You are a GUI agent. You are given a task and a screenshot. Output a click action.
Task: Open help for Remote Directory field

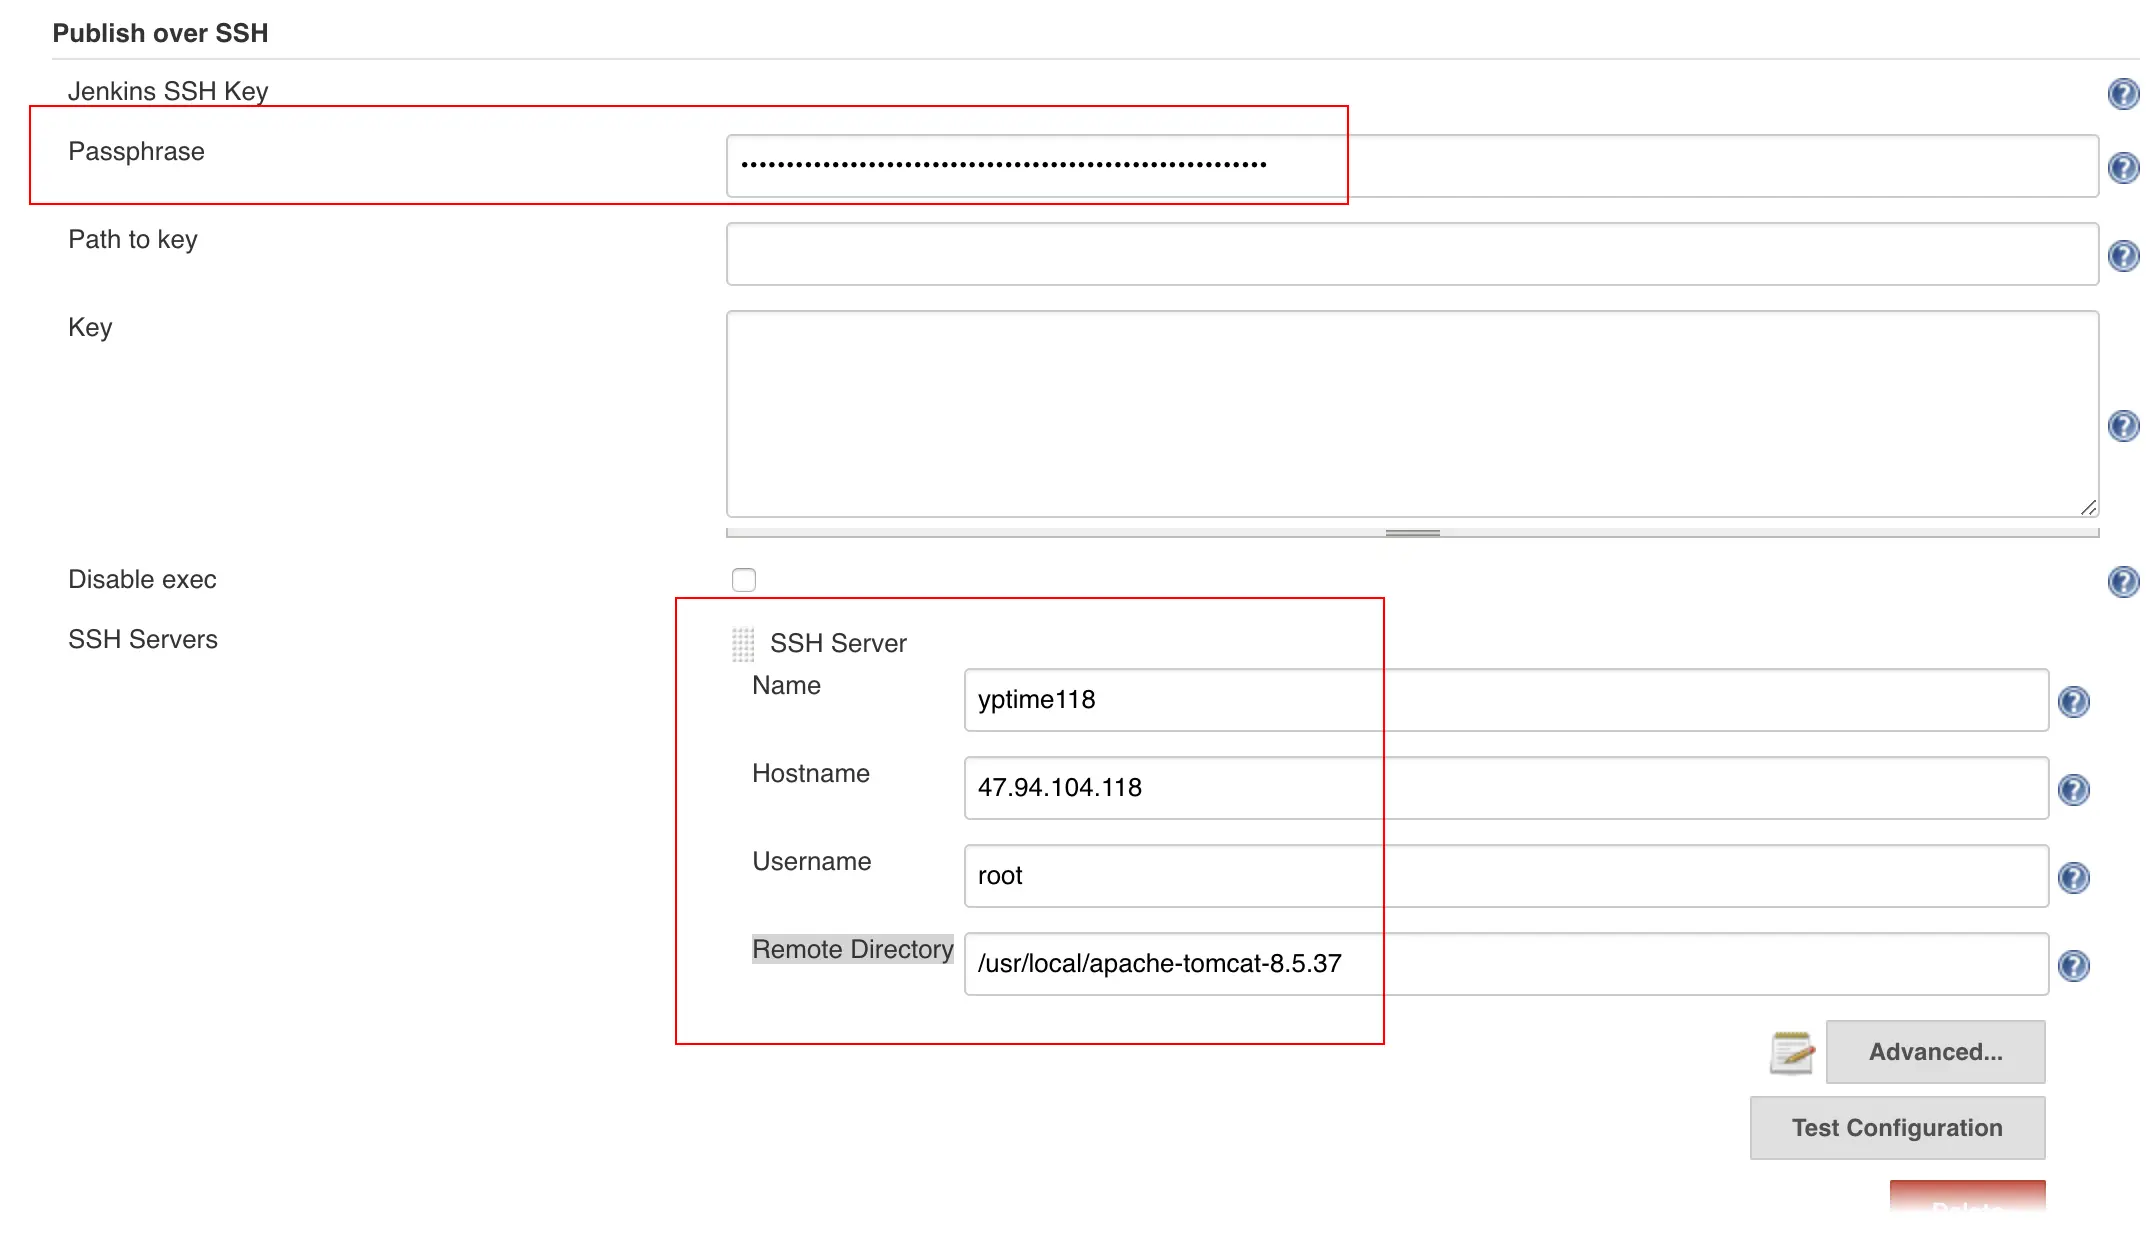2073,966
